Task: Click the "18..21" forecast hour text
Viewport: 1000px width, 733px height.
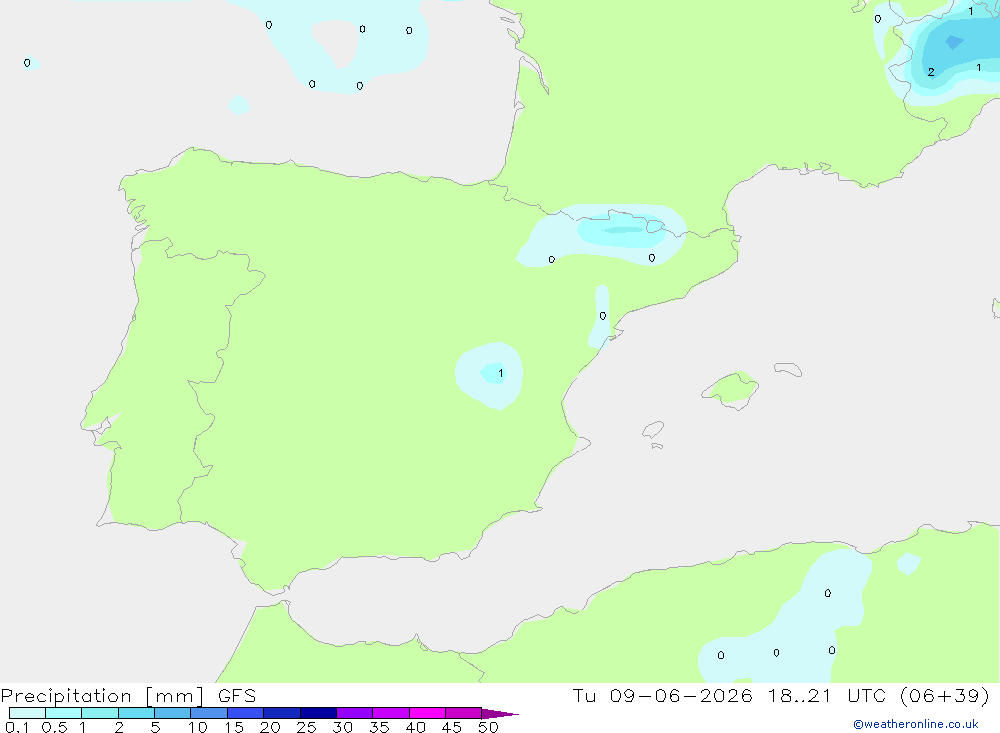Action: click(x=800, y=695)
